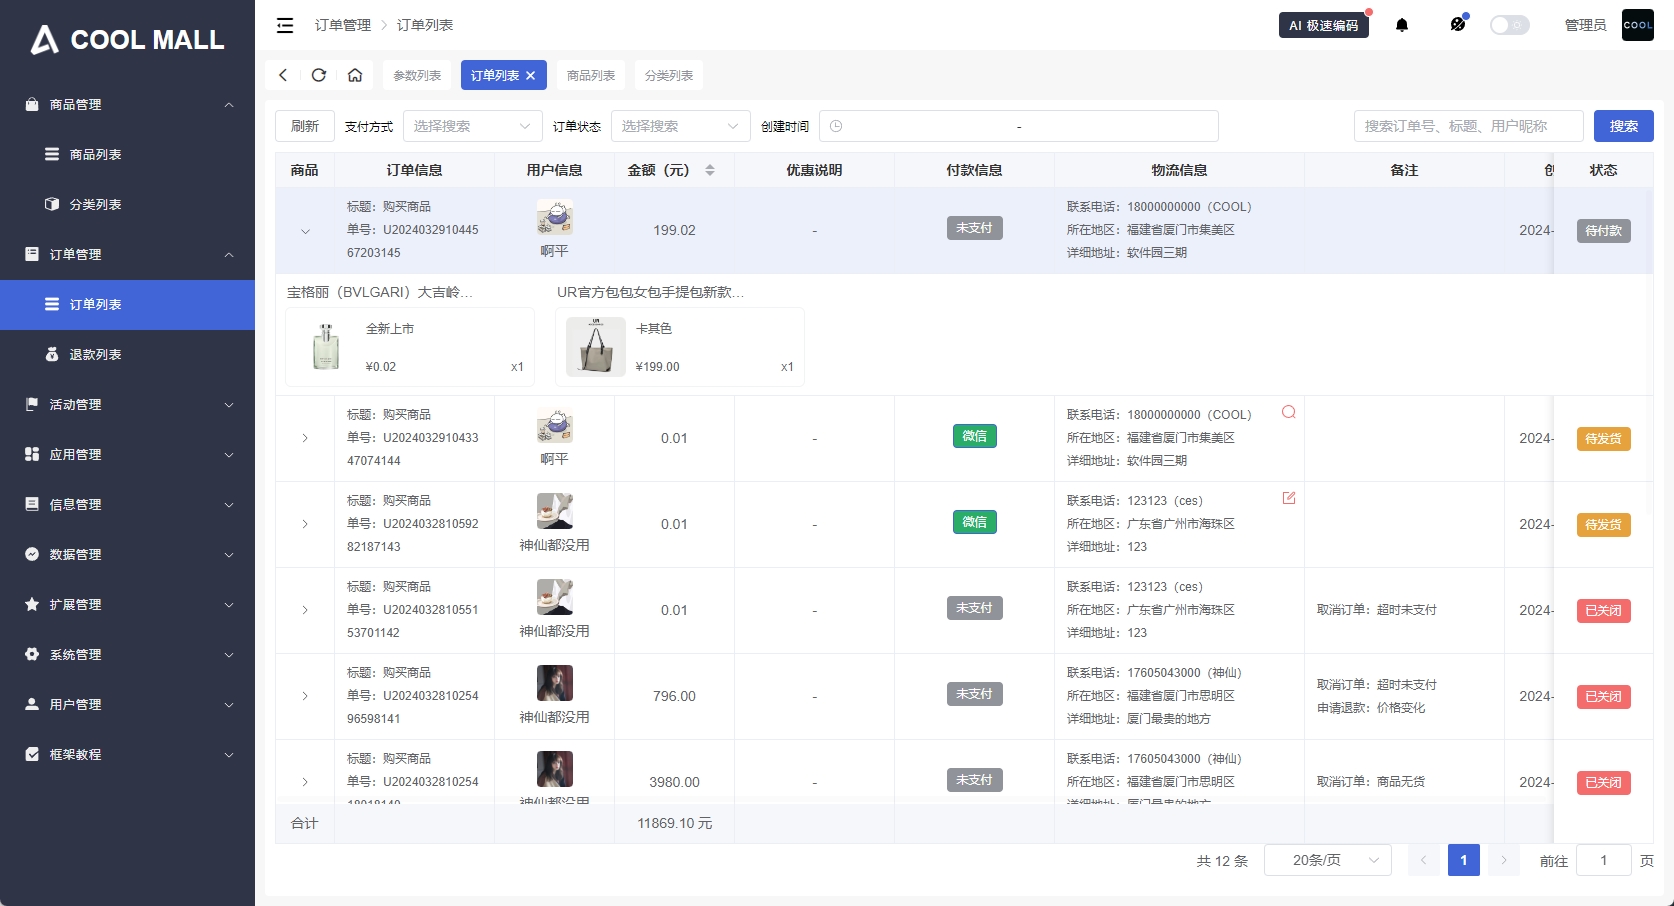
Task: Expand the 扩展管理 sidebar menu
Action: (127, 604)
